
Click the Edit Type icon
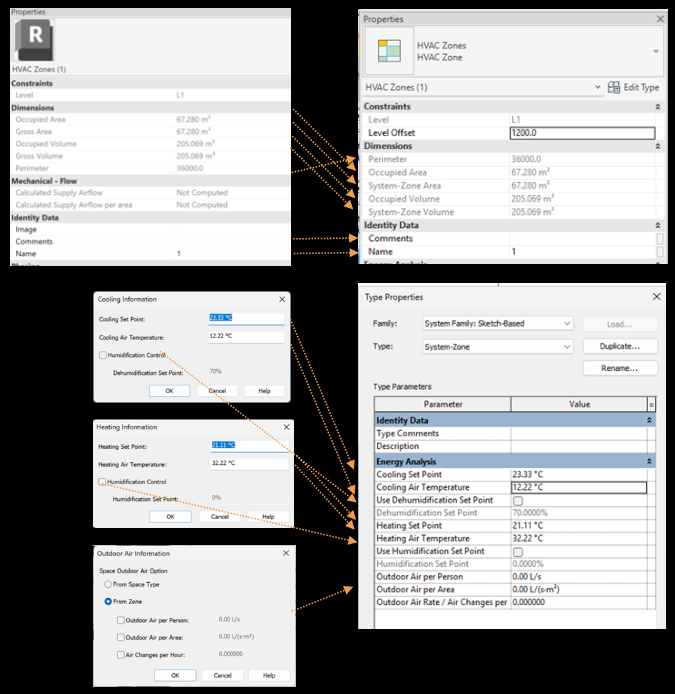click(614, 88)
